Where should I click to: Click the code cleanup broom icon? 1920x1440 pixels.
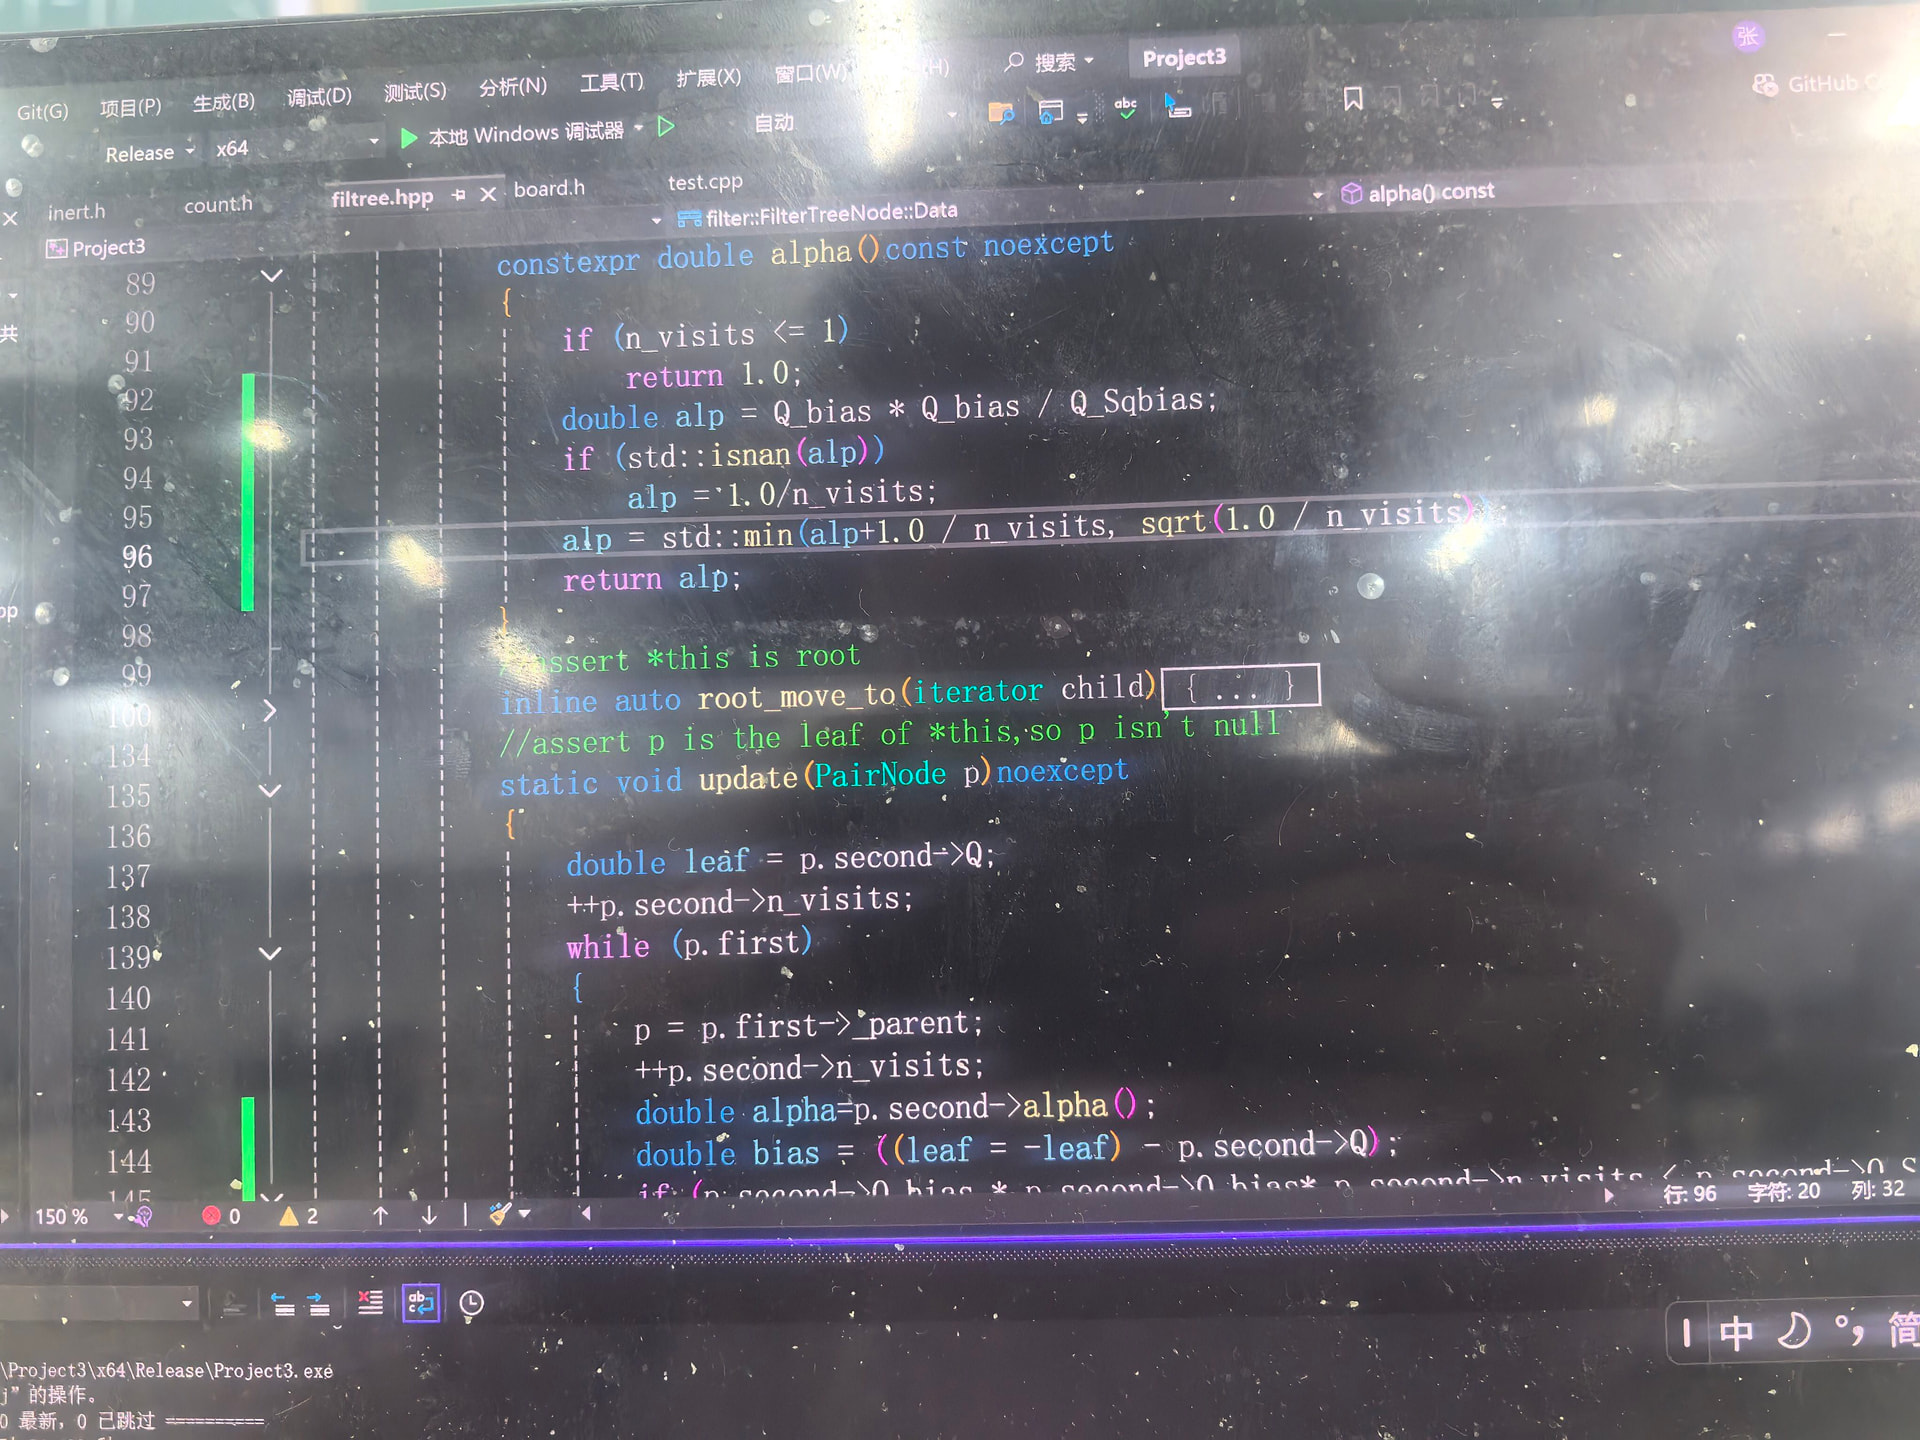click(x=500, y=1214)
